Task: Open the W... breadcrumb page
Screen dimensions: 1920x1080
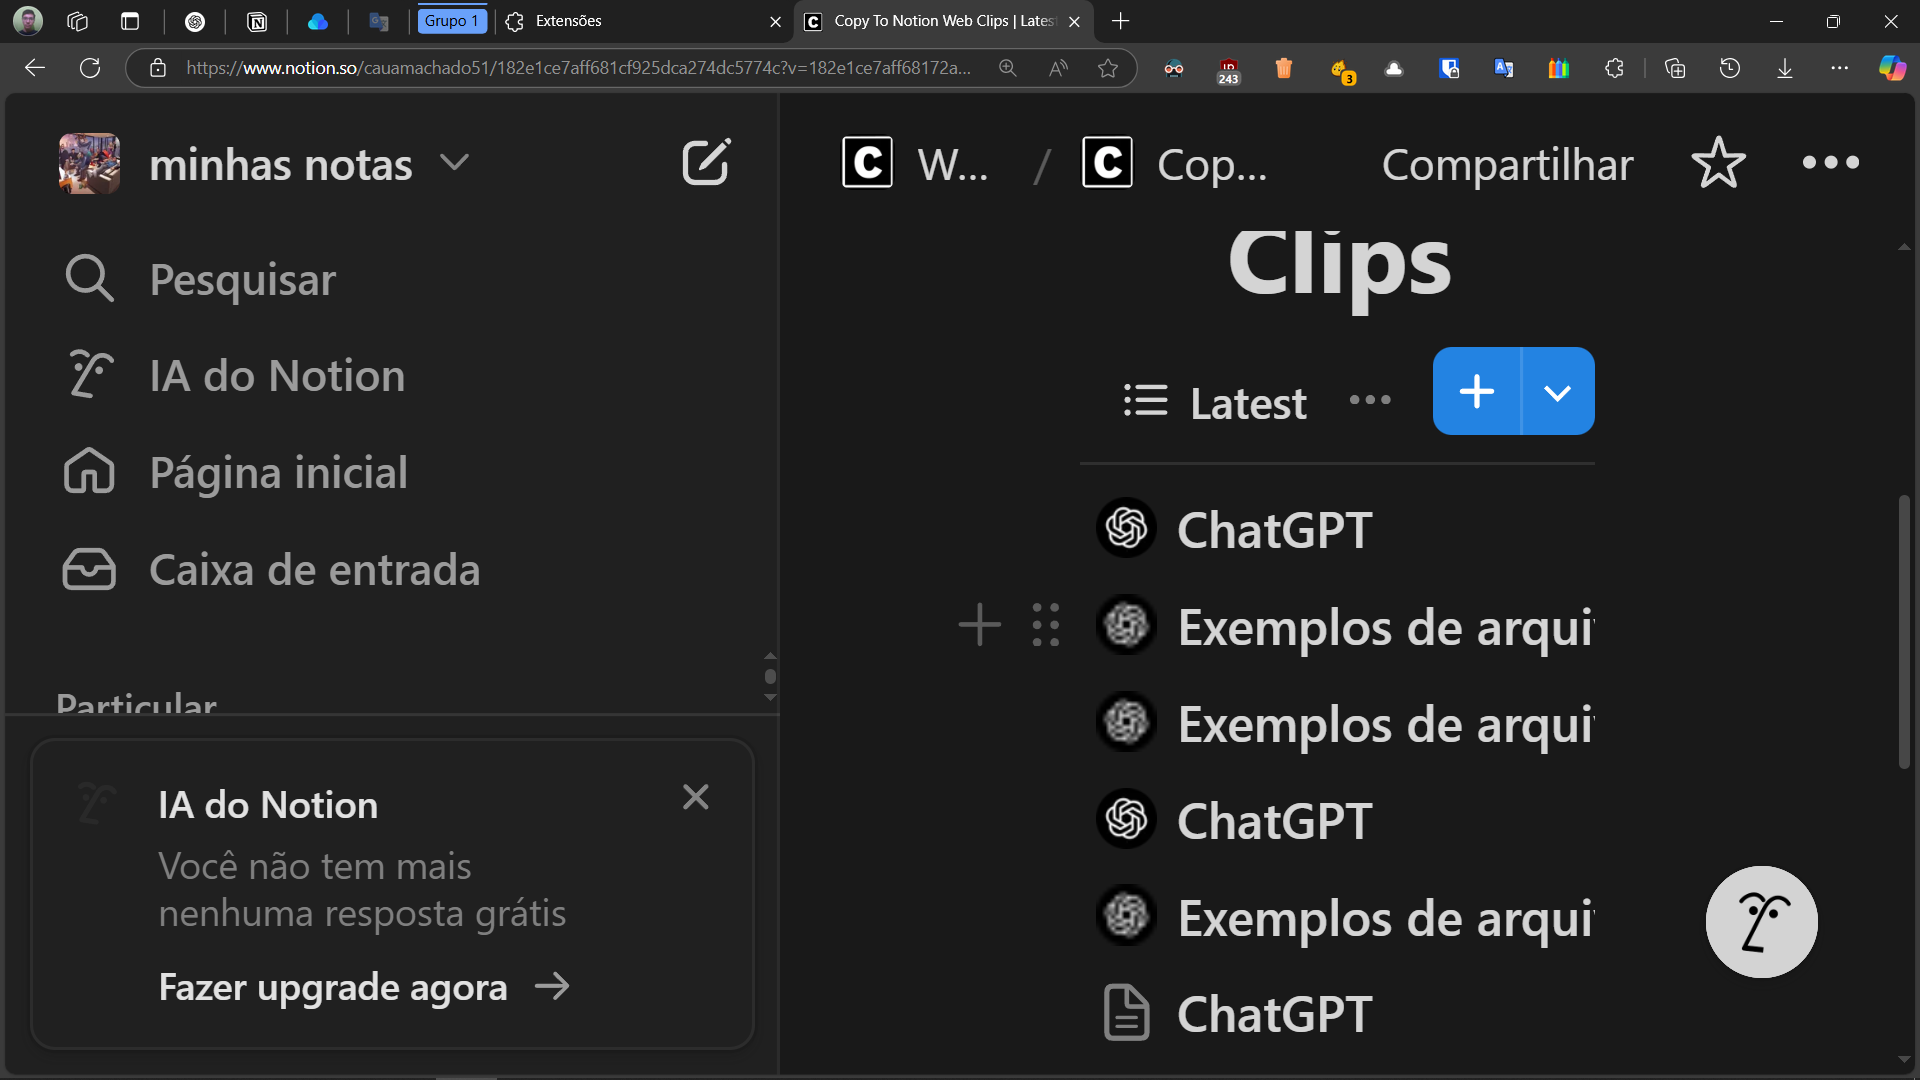Action: [916, 163]
